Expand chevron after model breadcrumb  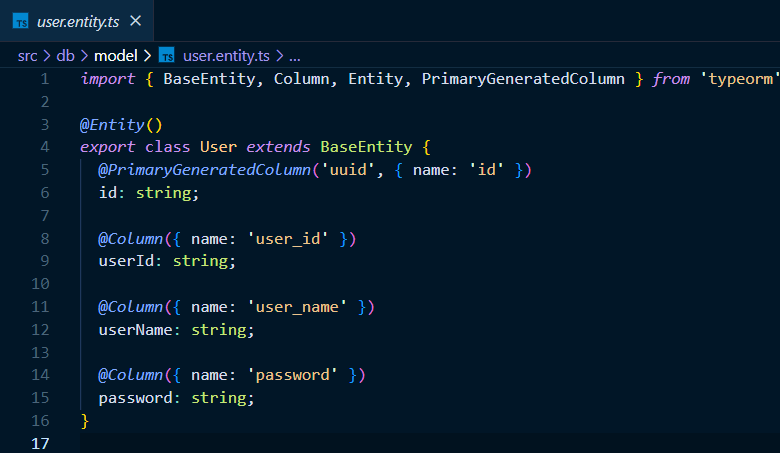tap(147, 56)
